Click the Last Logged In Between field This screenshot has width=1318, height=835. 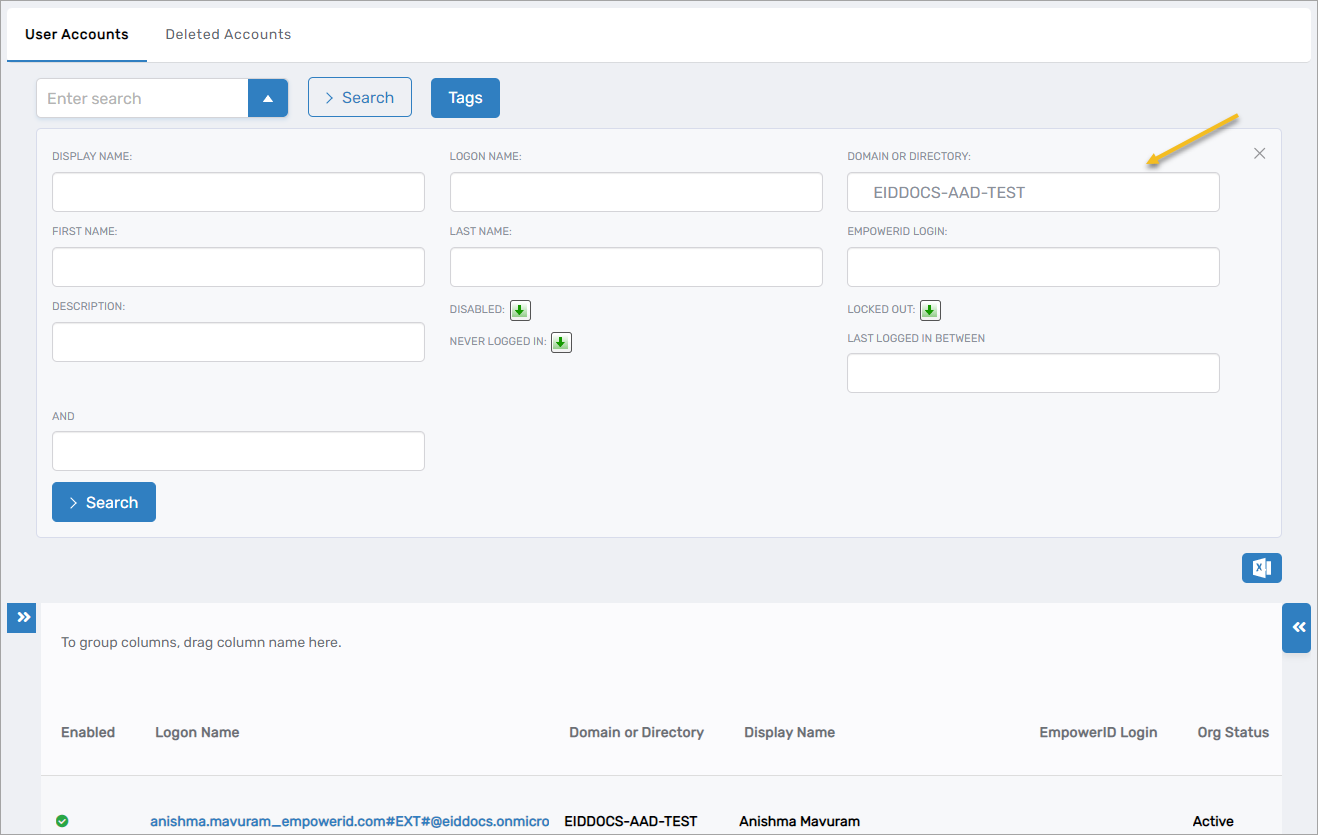click(x=1032, y=373)
